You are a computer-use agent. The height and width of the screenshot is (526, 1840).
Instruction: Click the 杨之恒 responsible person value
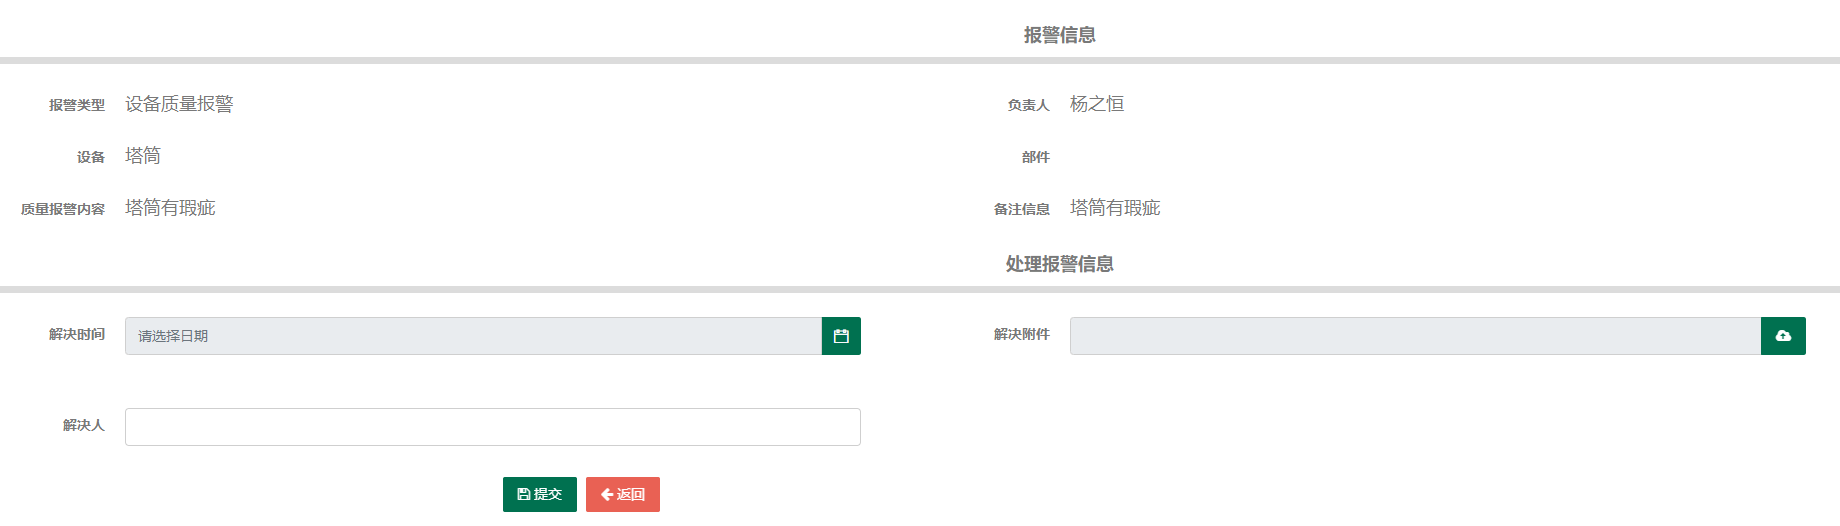(1097, 104)
